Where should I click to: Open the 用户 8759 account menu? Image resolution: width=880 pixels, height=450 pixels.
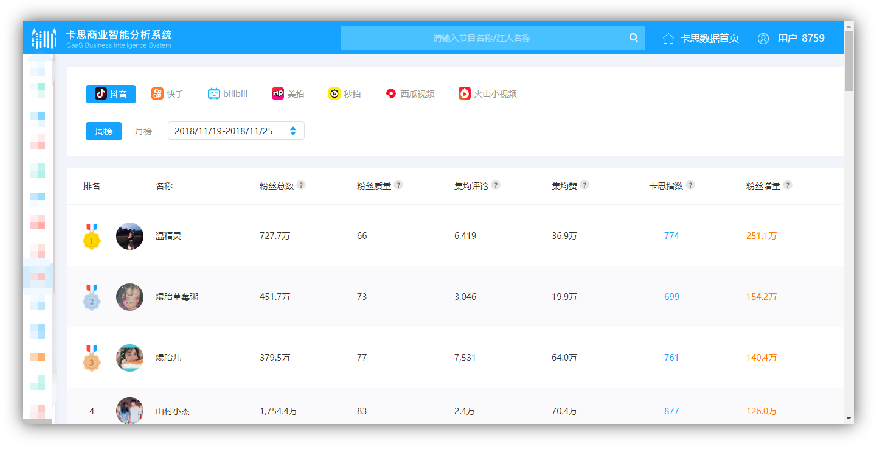[x=791, y=38]
